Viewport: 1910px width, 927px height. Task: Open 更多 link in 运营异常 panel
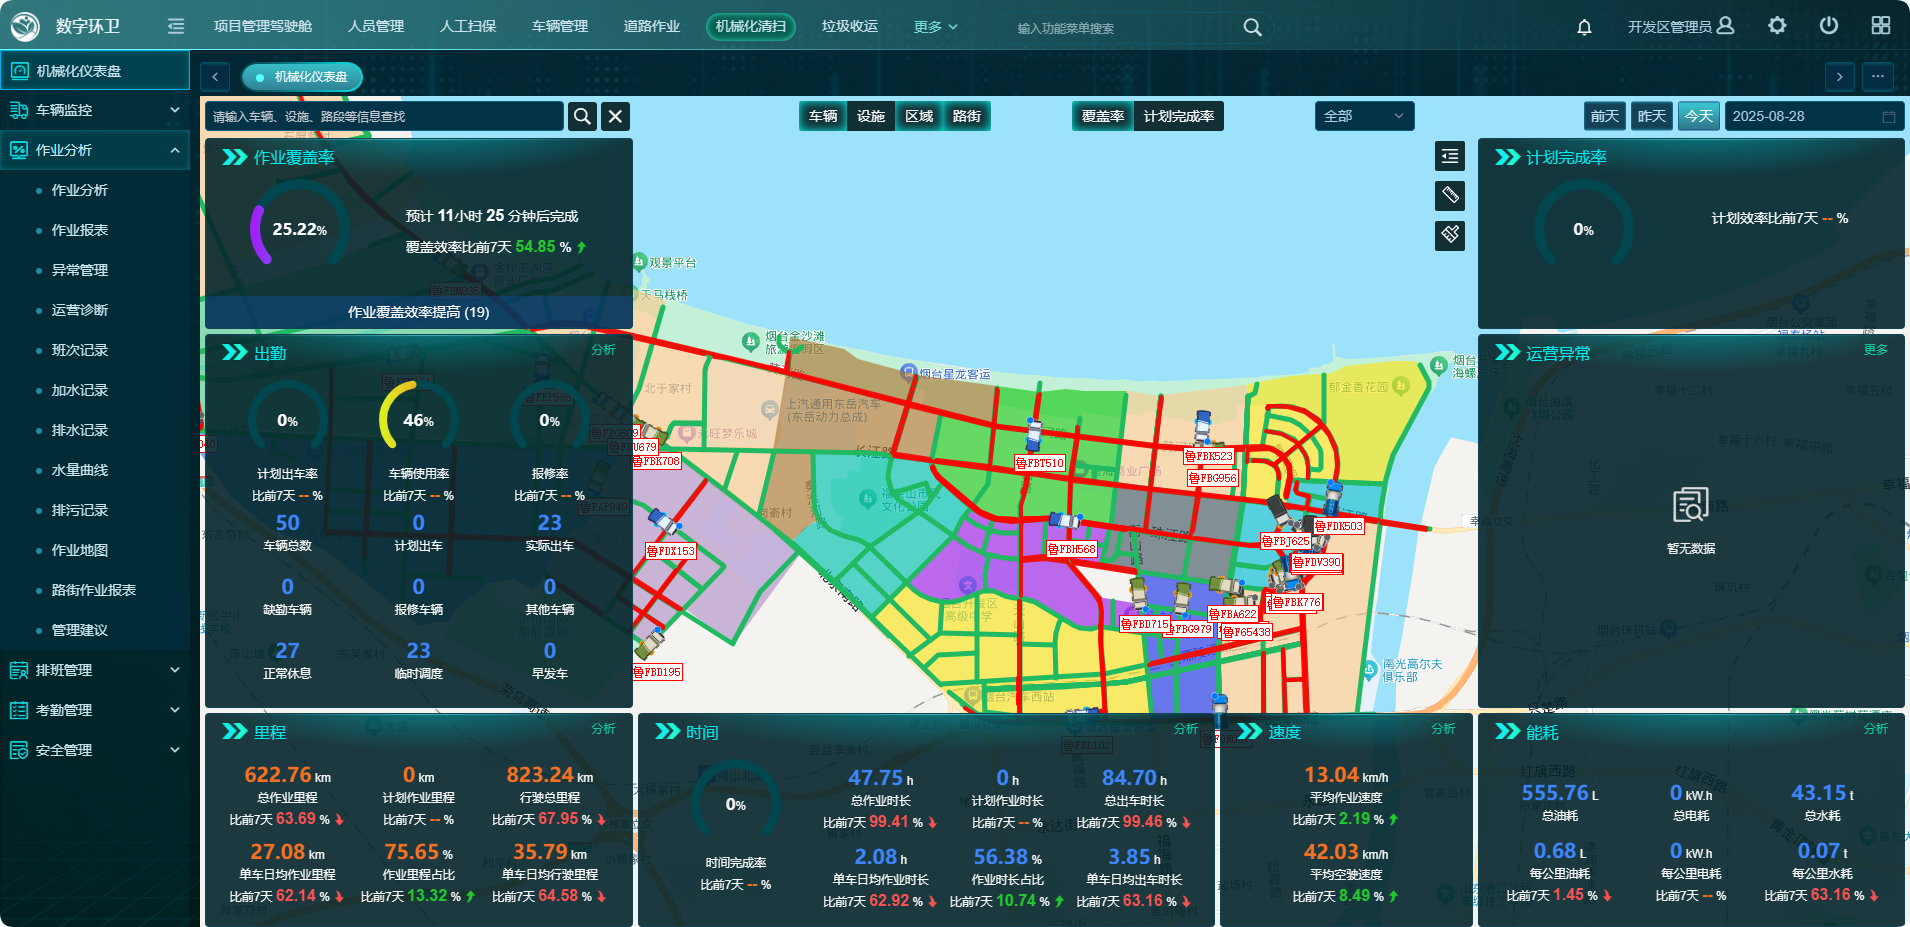(1875, 350)
